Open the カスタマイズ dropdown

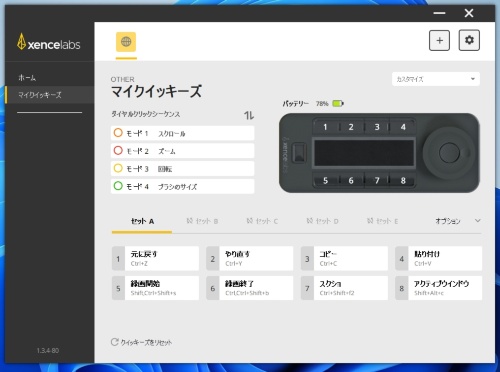pyautogui.click(x=436, y=79)
